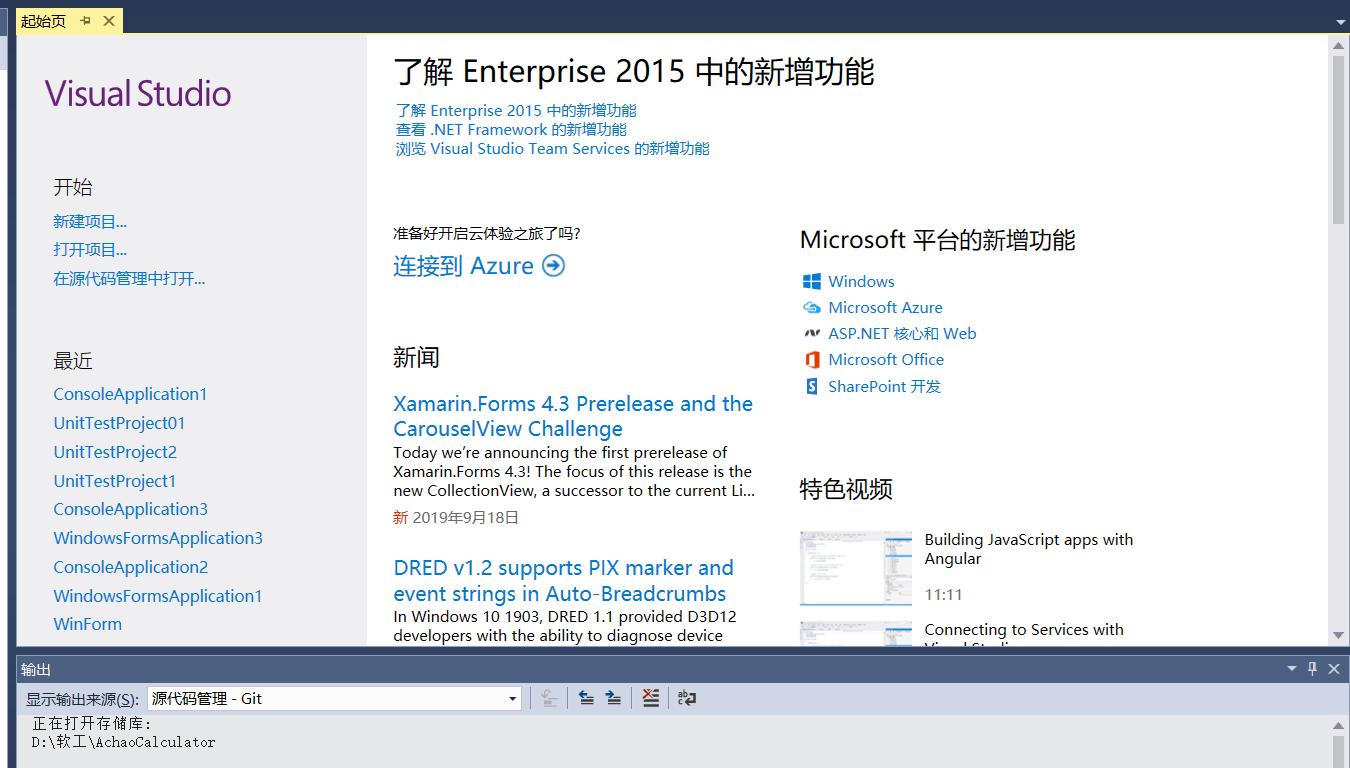Click the 新建项目... link

point(90,222)
